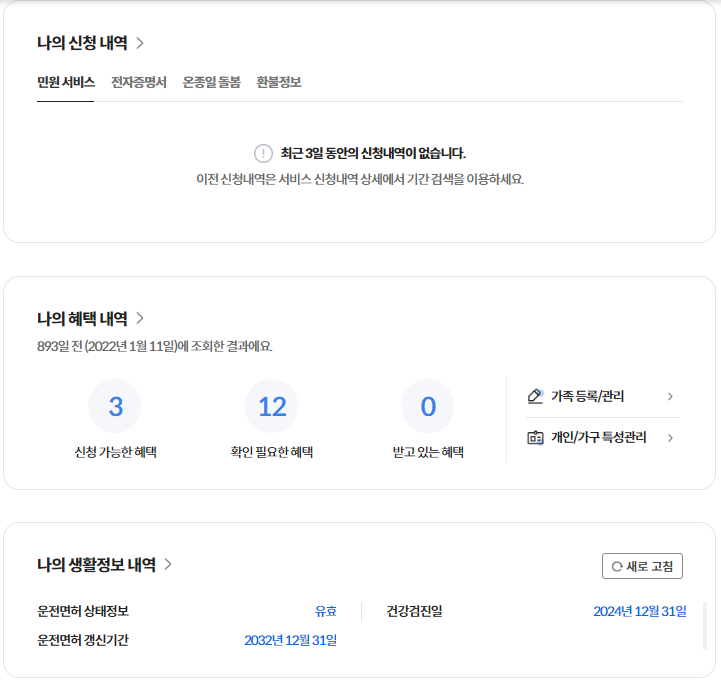Click the chevron beside 개인/가구 특성관리
721x680 pixels.
coord(670,438)
